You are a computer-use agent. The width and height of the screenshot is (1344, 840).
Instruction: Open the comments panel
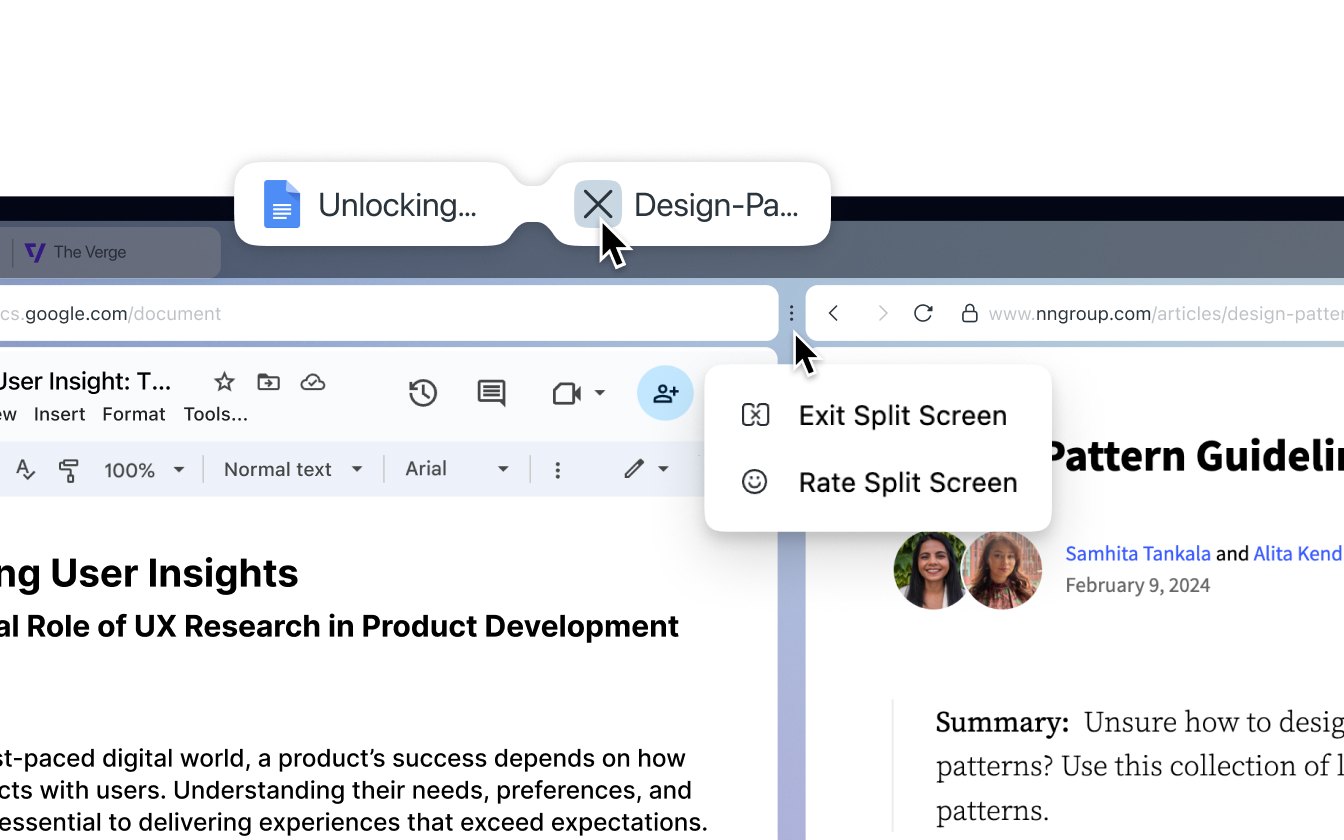tap(491, 393)
